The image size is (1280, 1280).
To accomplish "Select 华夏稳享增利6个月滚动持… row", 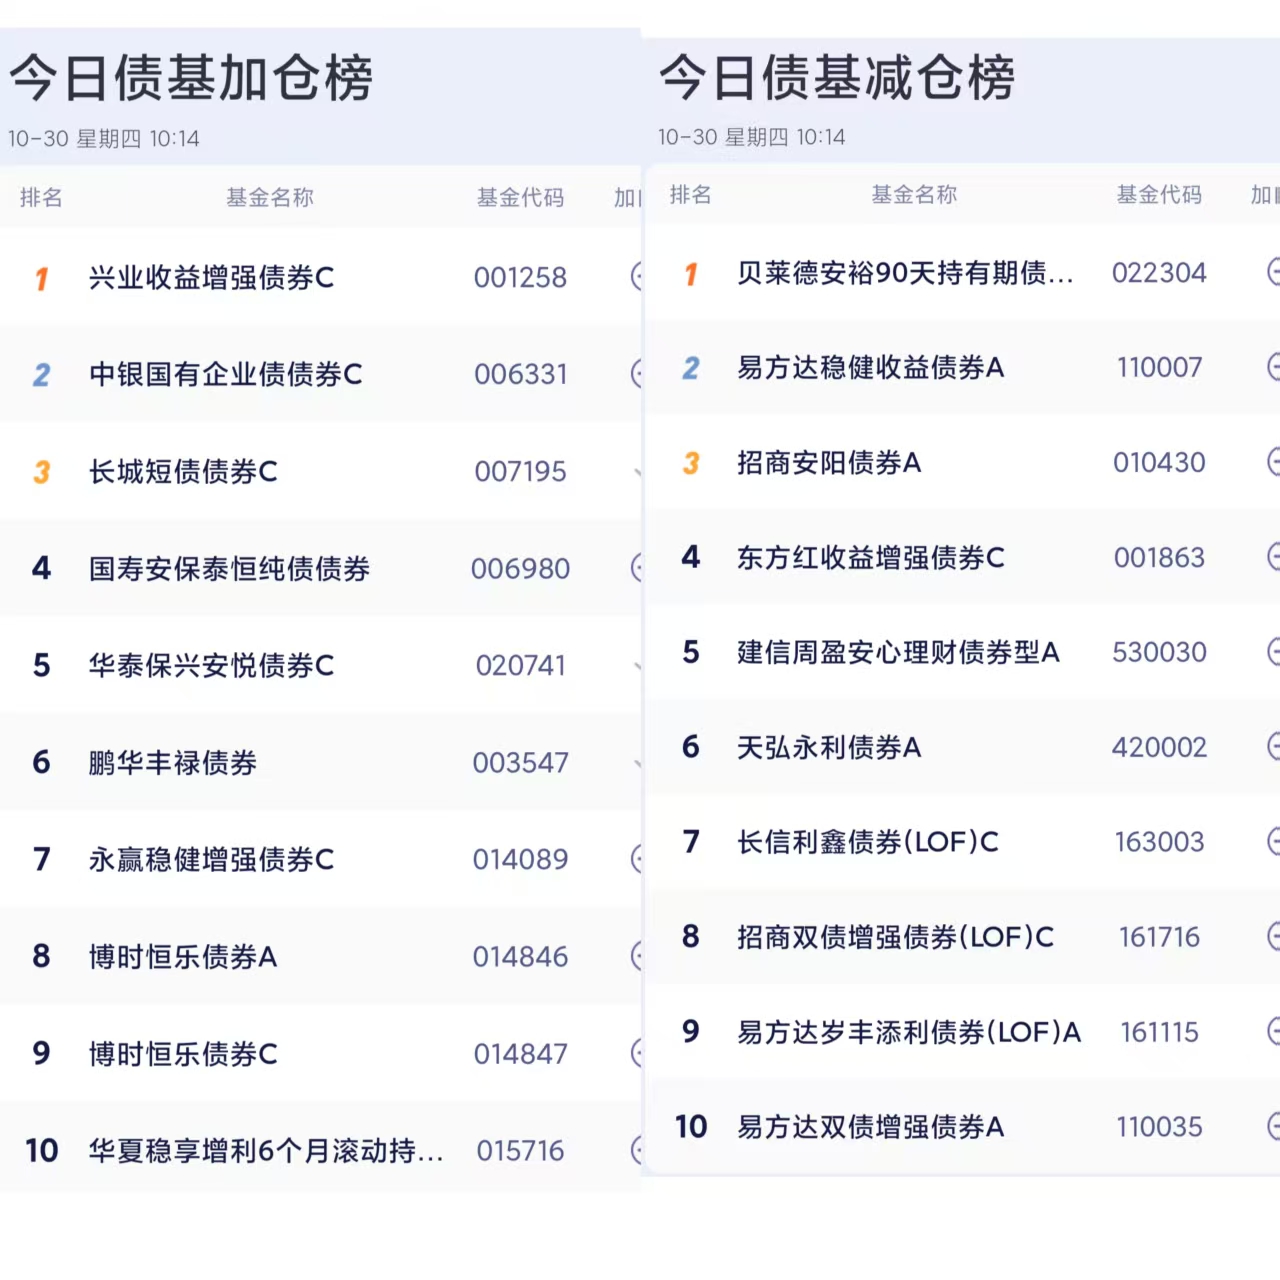I will point(320,1150).
